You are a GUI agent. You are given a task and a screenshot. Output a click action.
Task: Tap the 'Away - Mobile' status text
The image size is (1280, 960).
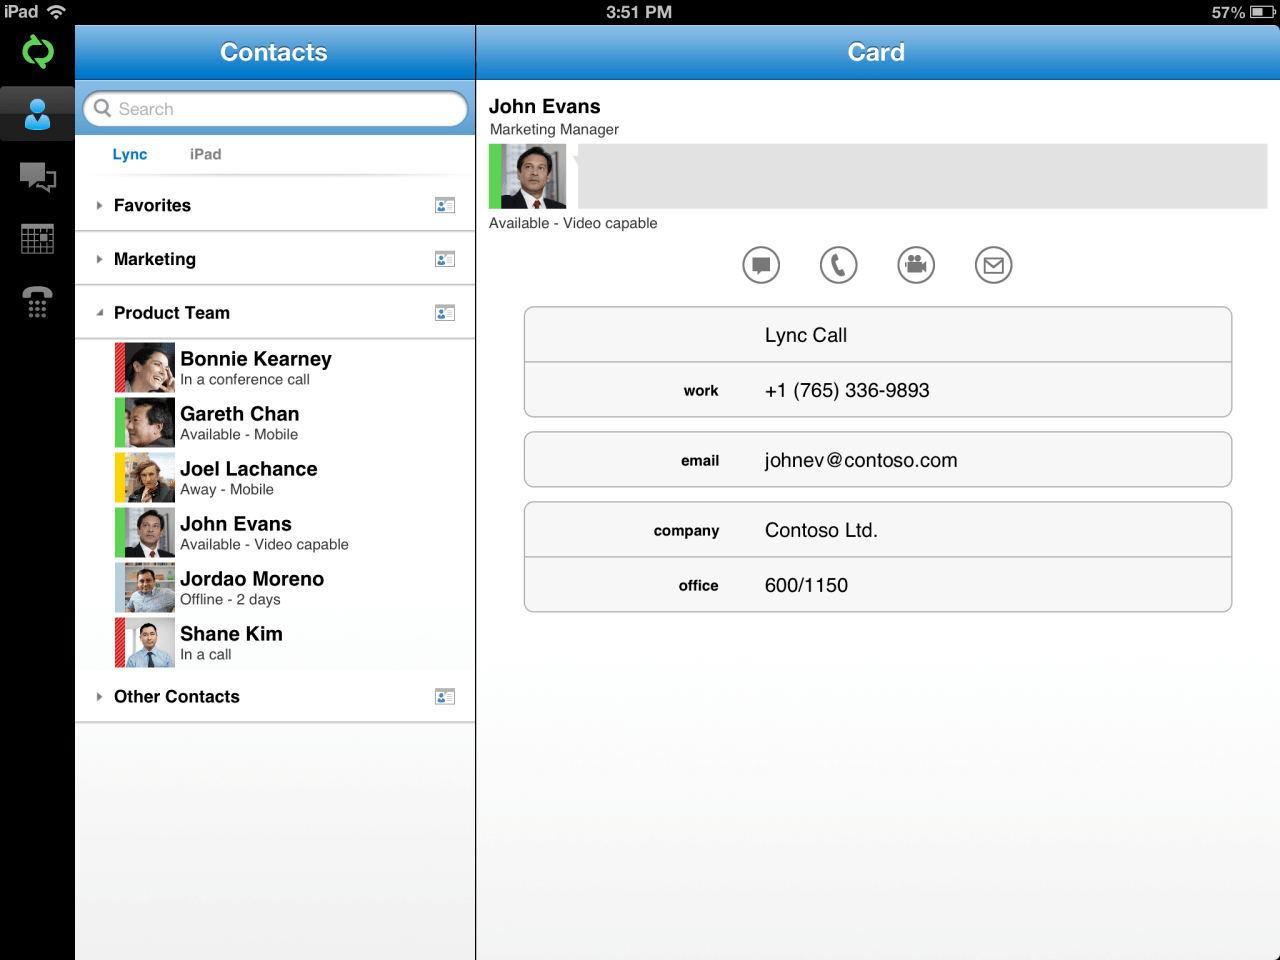[227, 490]
